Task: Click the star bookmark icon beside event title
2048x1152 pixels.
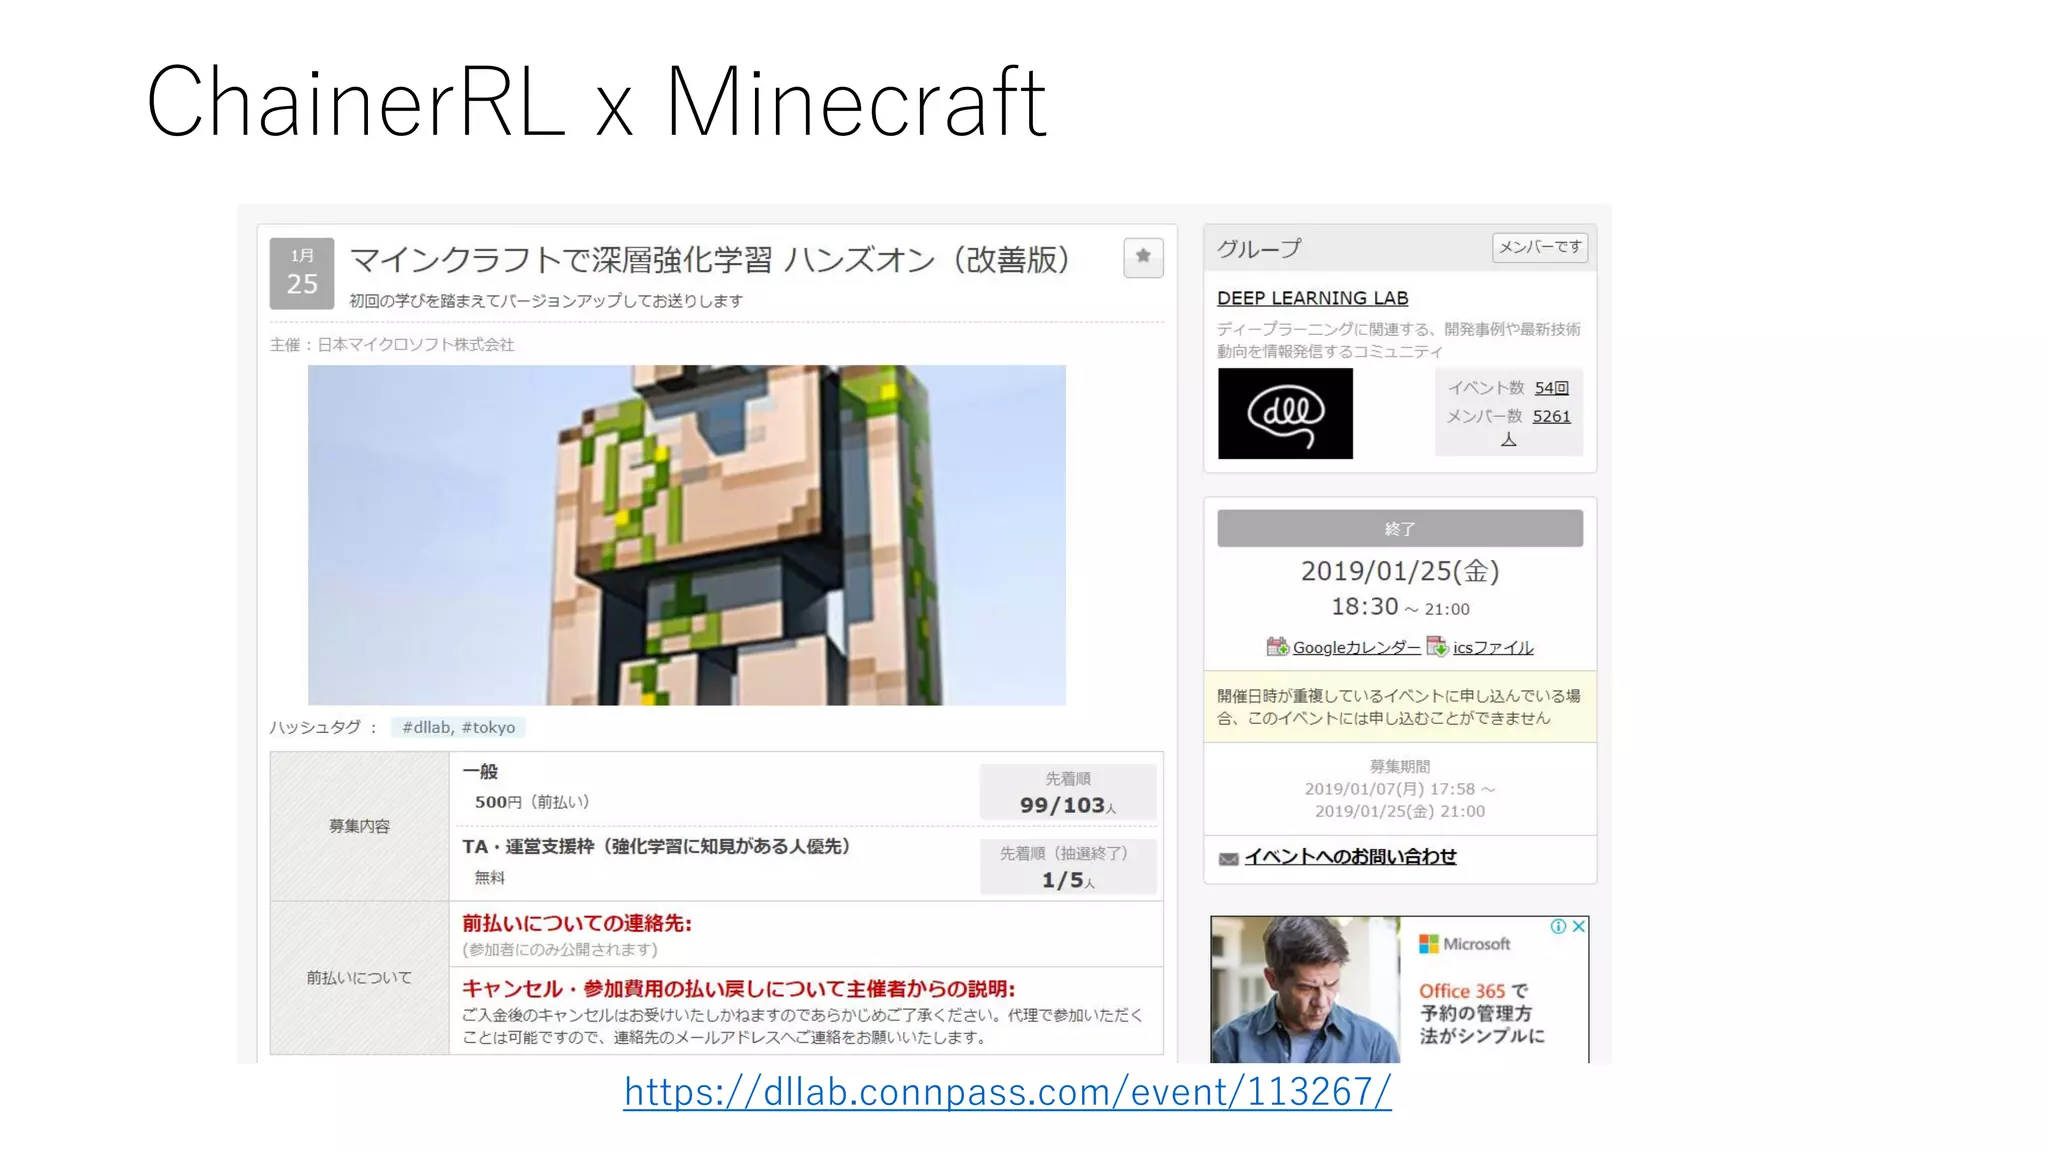Action: pyautogui.click(x=1143, y=257)
